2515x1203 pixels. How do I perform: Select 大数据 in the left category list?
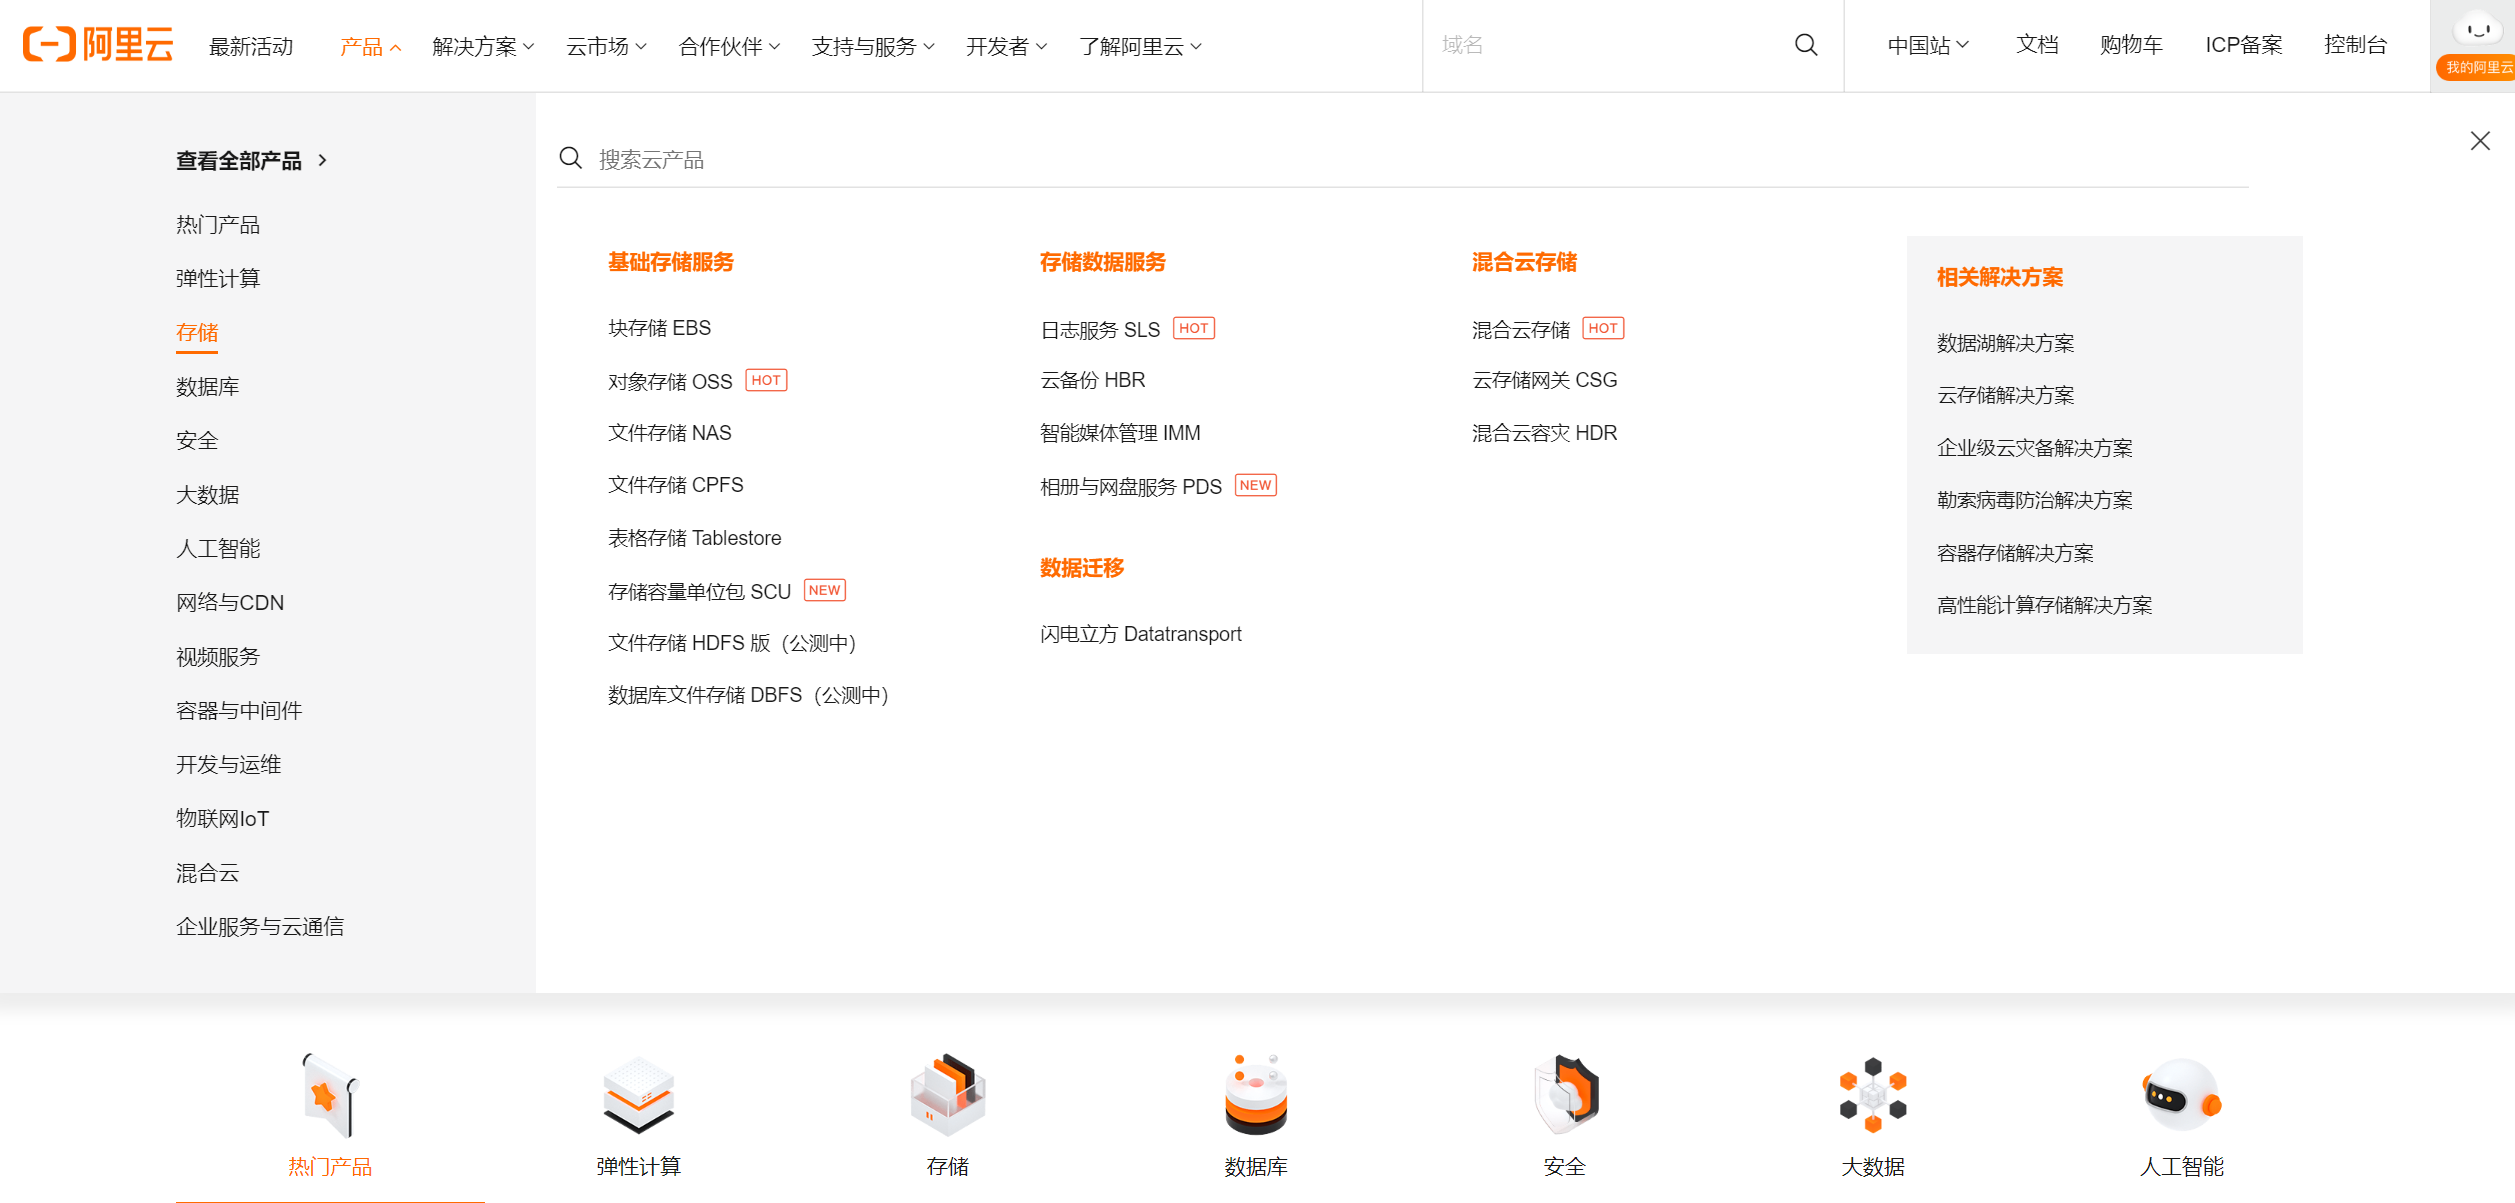coord(207,495)
